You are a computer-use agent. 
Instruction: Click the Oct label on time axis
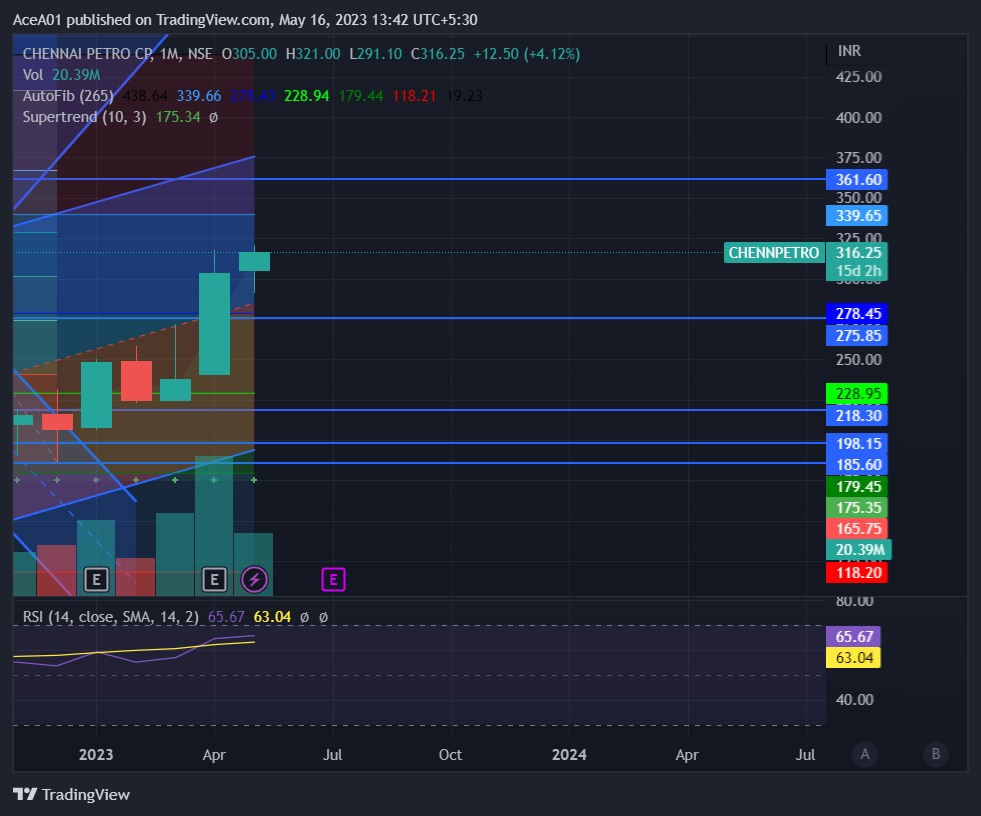tap(450, 755)
